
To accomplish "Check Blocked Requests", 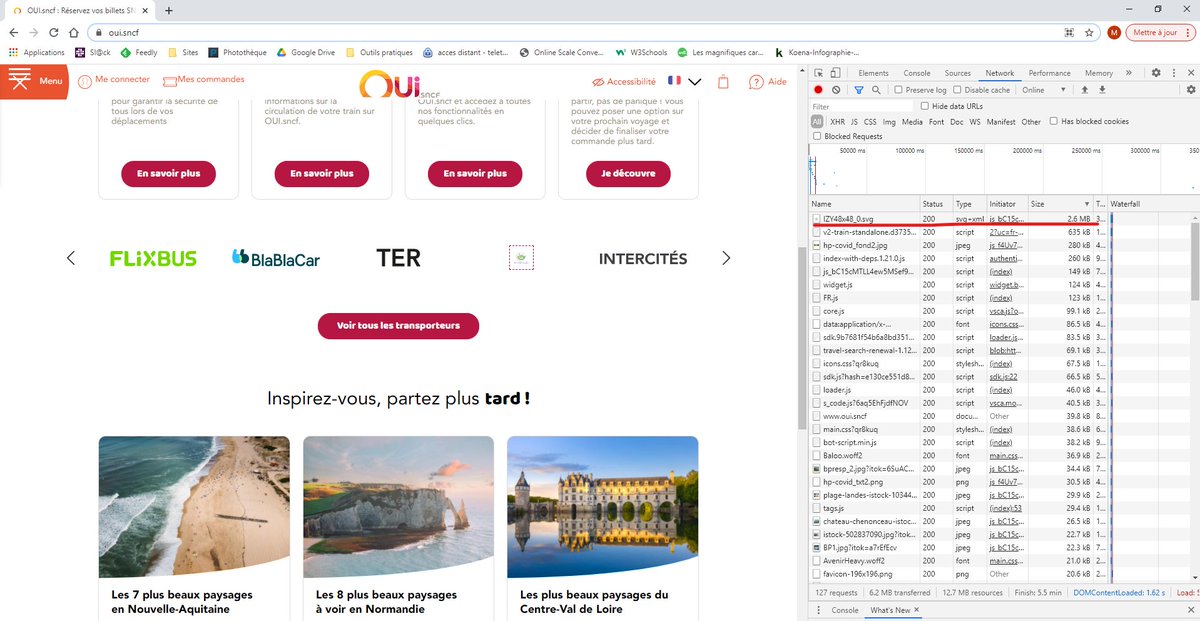I will tap(818, 136).
